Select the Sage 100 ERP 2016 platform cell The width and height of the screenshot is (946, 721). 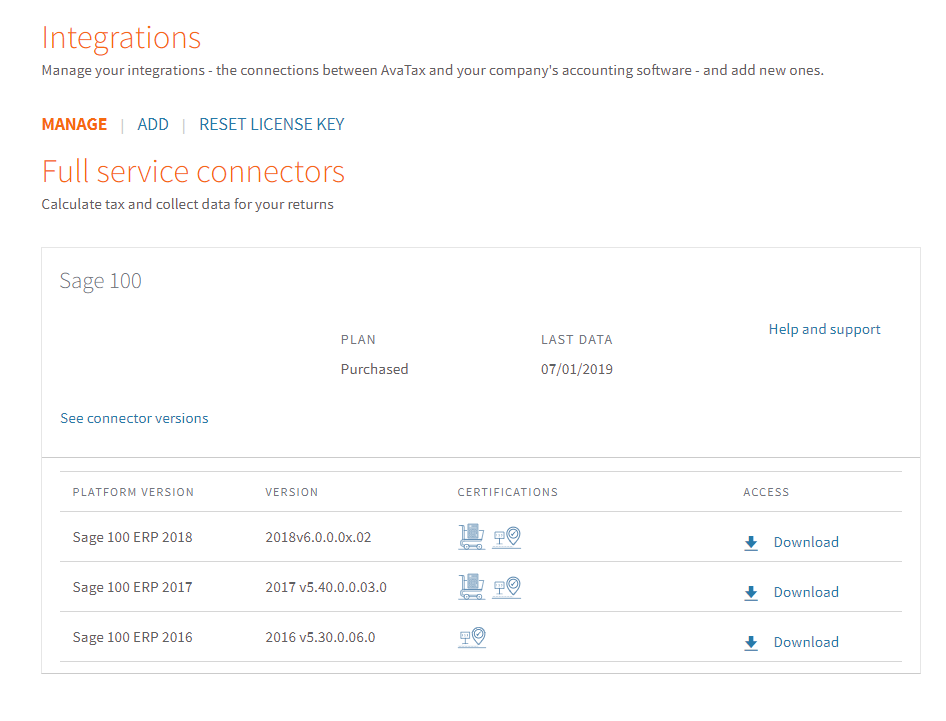point(133,637)
